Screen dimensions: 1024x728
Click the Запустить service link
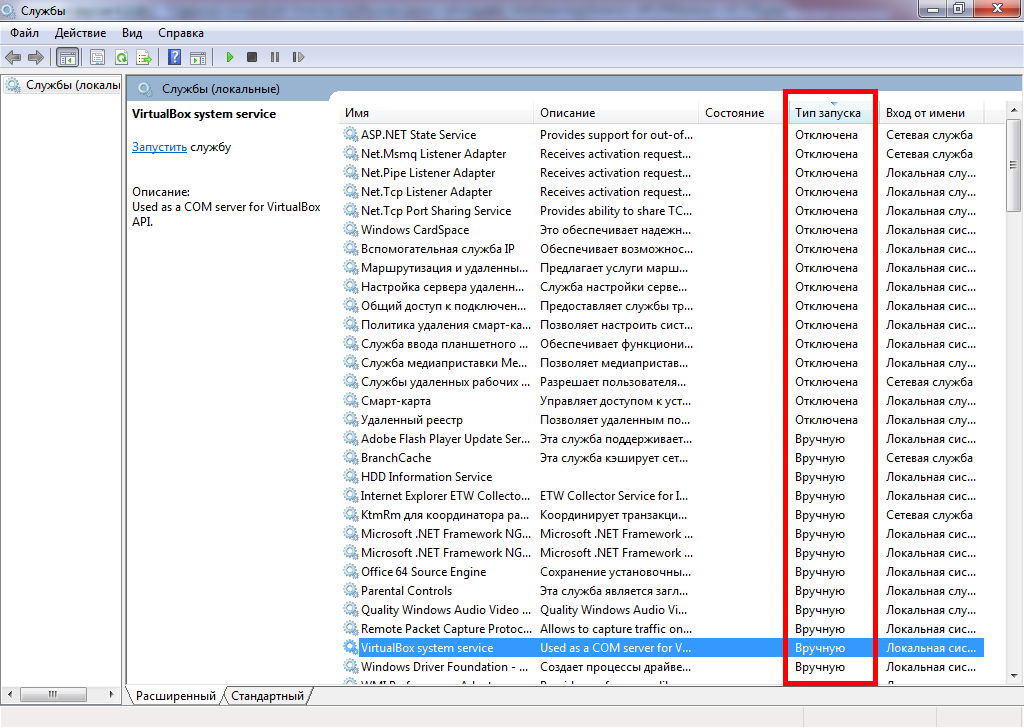coord(159,147)
